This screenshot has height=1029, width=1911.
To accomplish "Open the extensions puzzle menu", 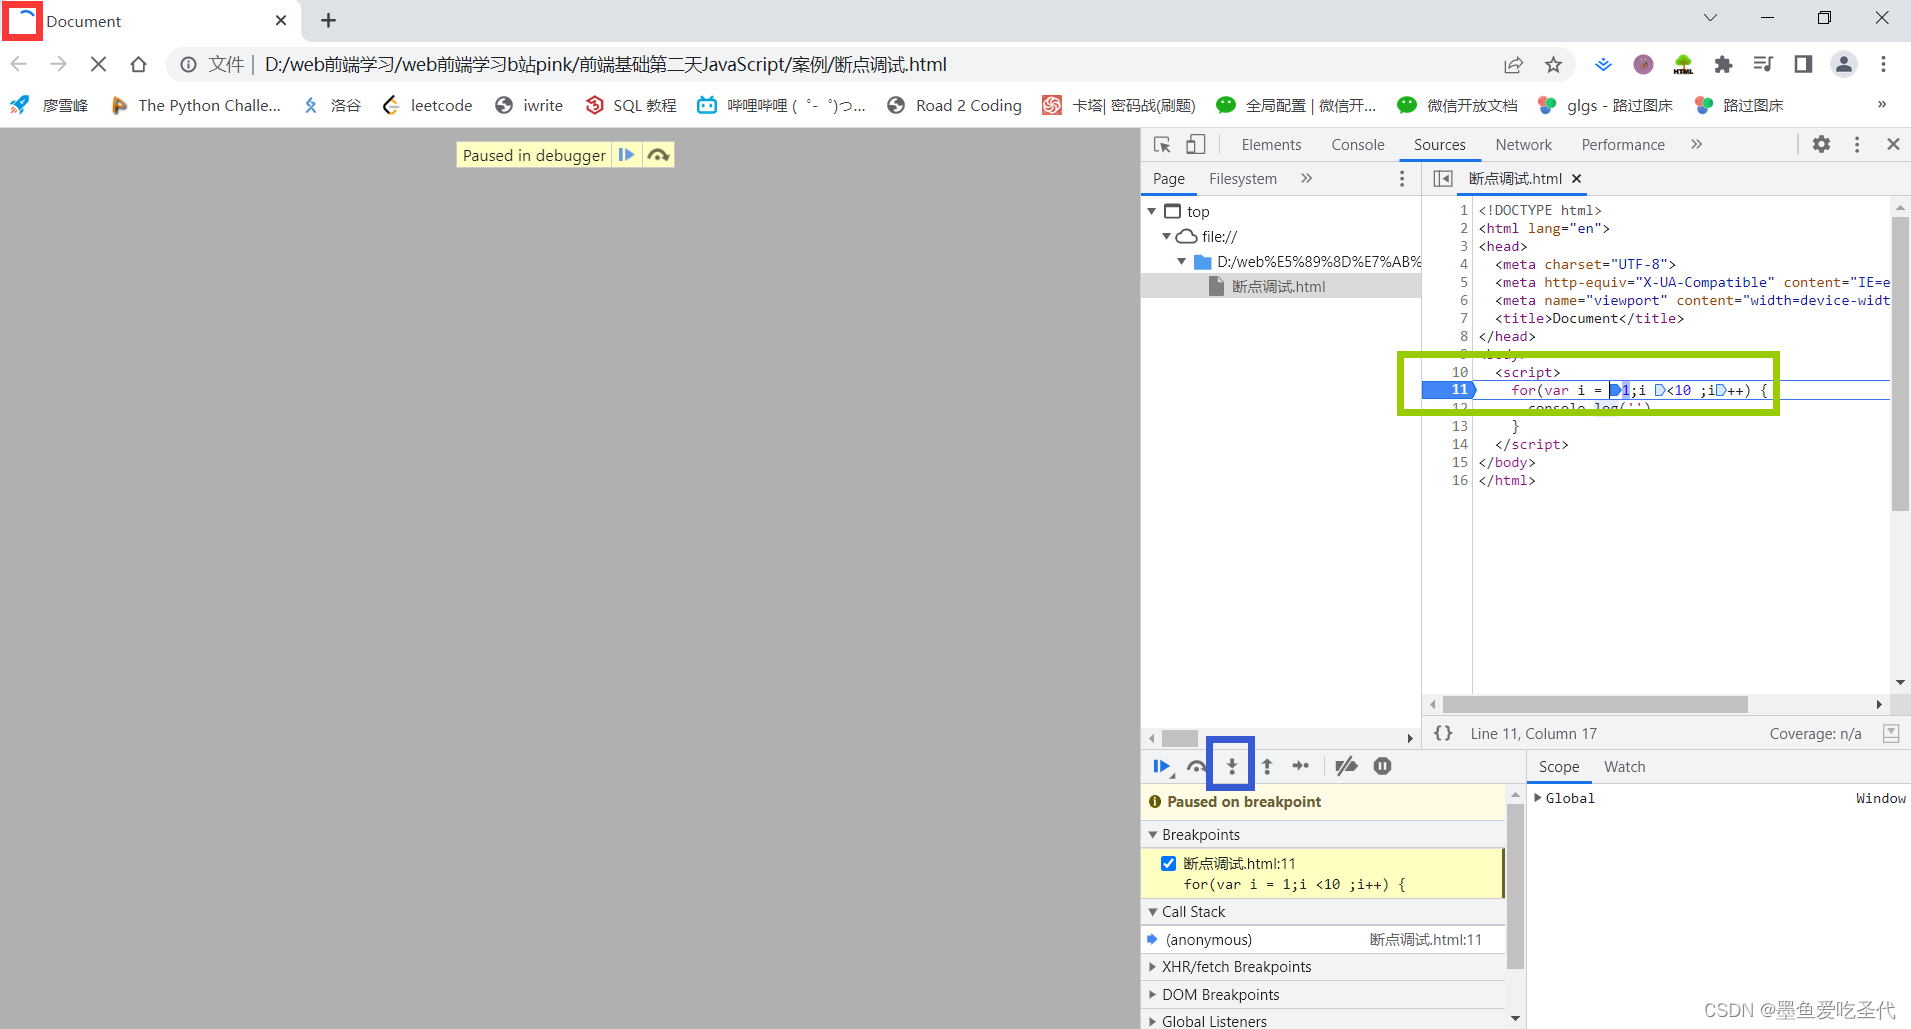I will (1723, 64).
